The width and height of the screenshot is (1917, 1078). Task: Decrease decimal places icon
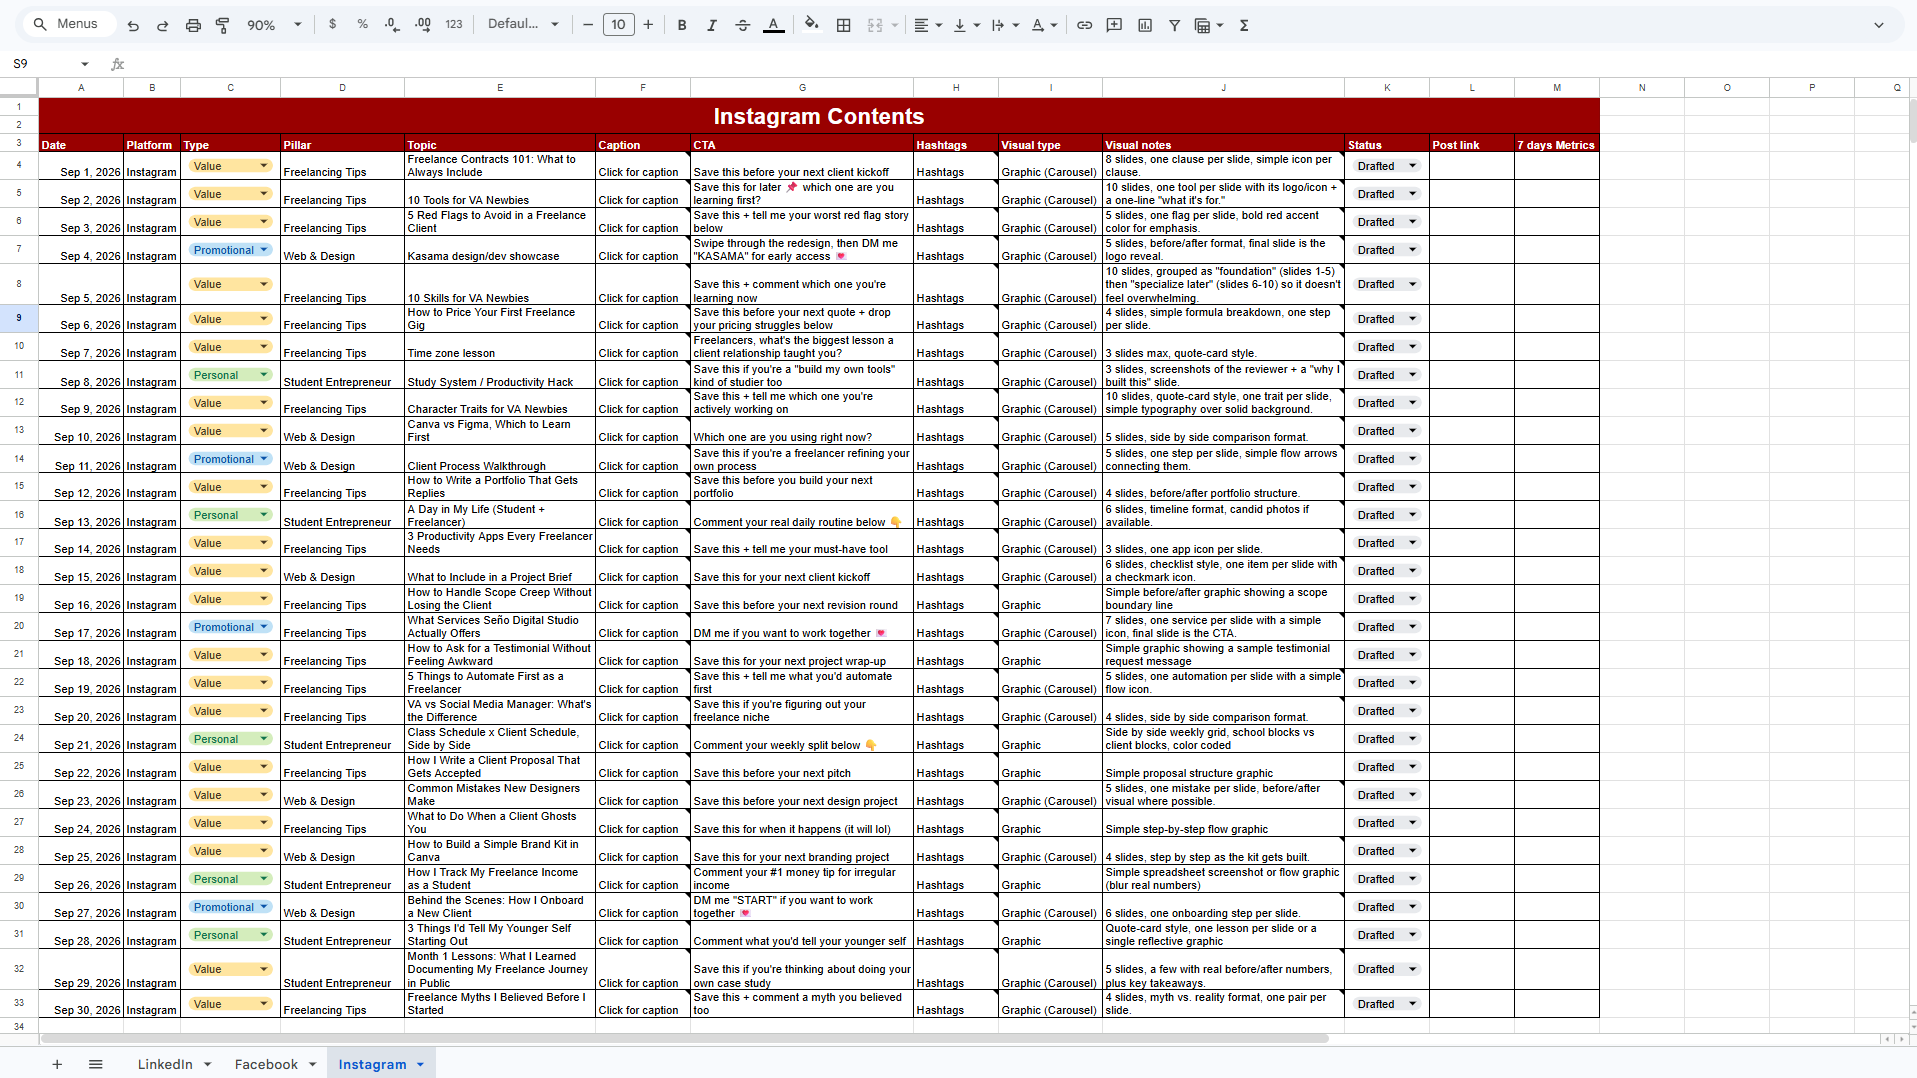point(392,25)
